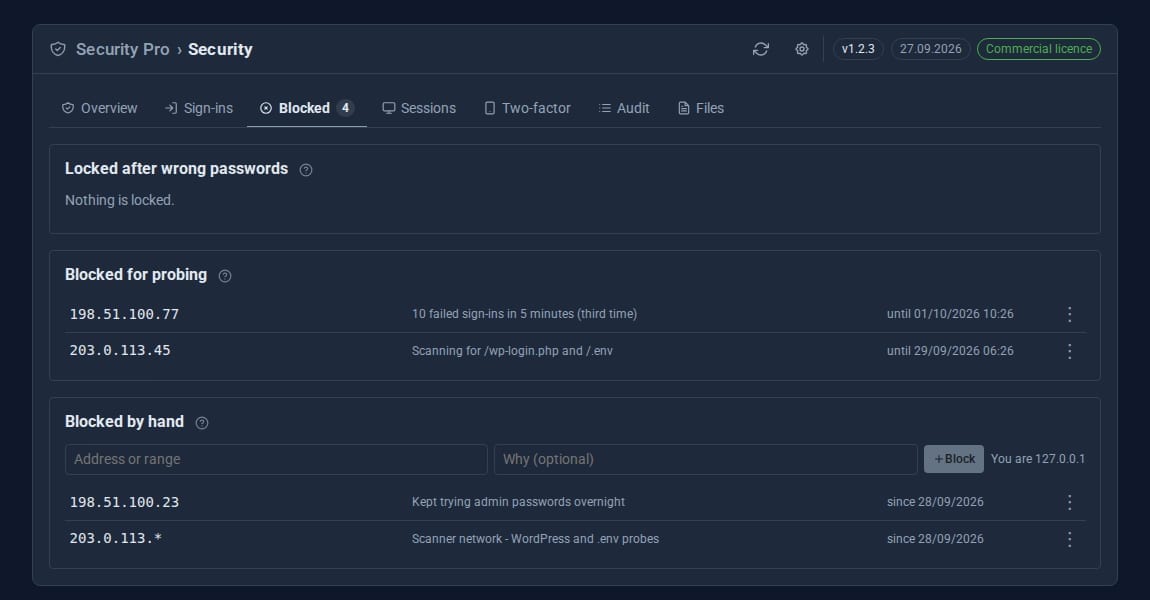Switch to the Overview tab
Image resolution: width=1150 pixels, height=600 pixels.
[99, 109]
